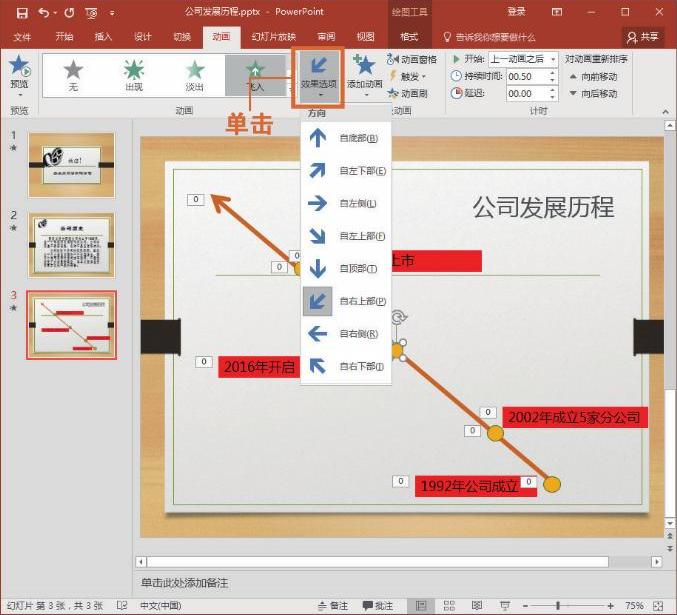677x615 pixels.
Task: Click the 公司发展历程 slide title
Action: click(543, 207)
